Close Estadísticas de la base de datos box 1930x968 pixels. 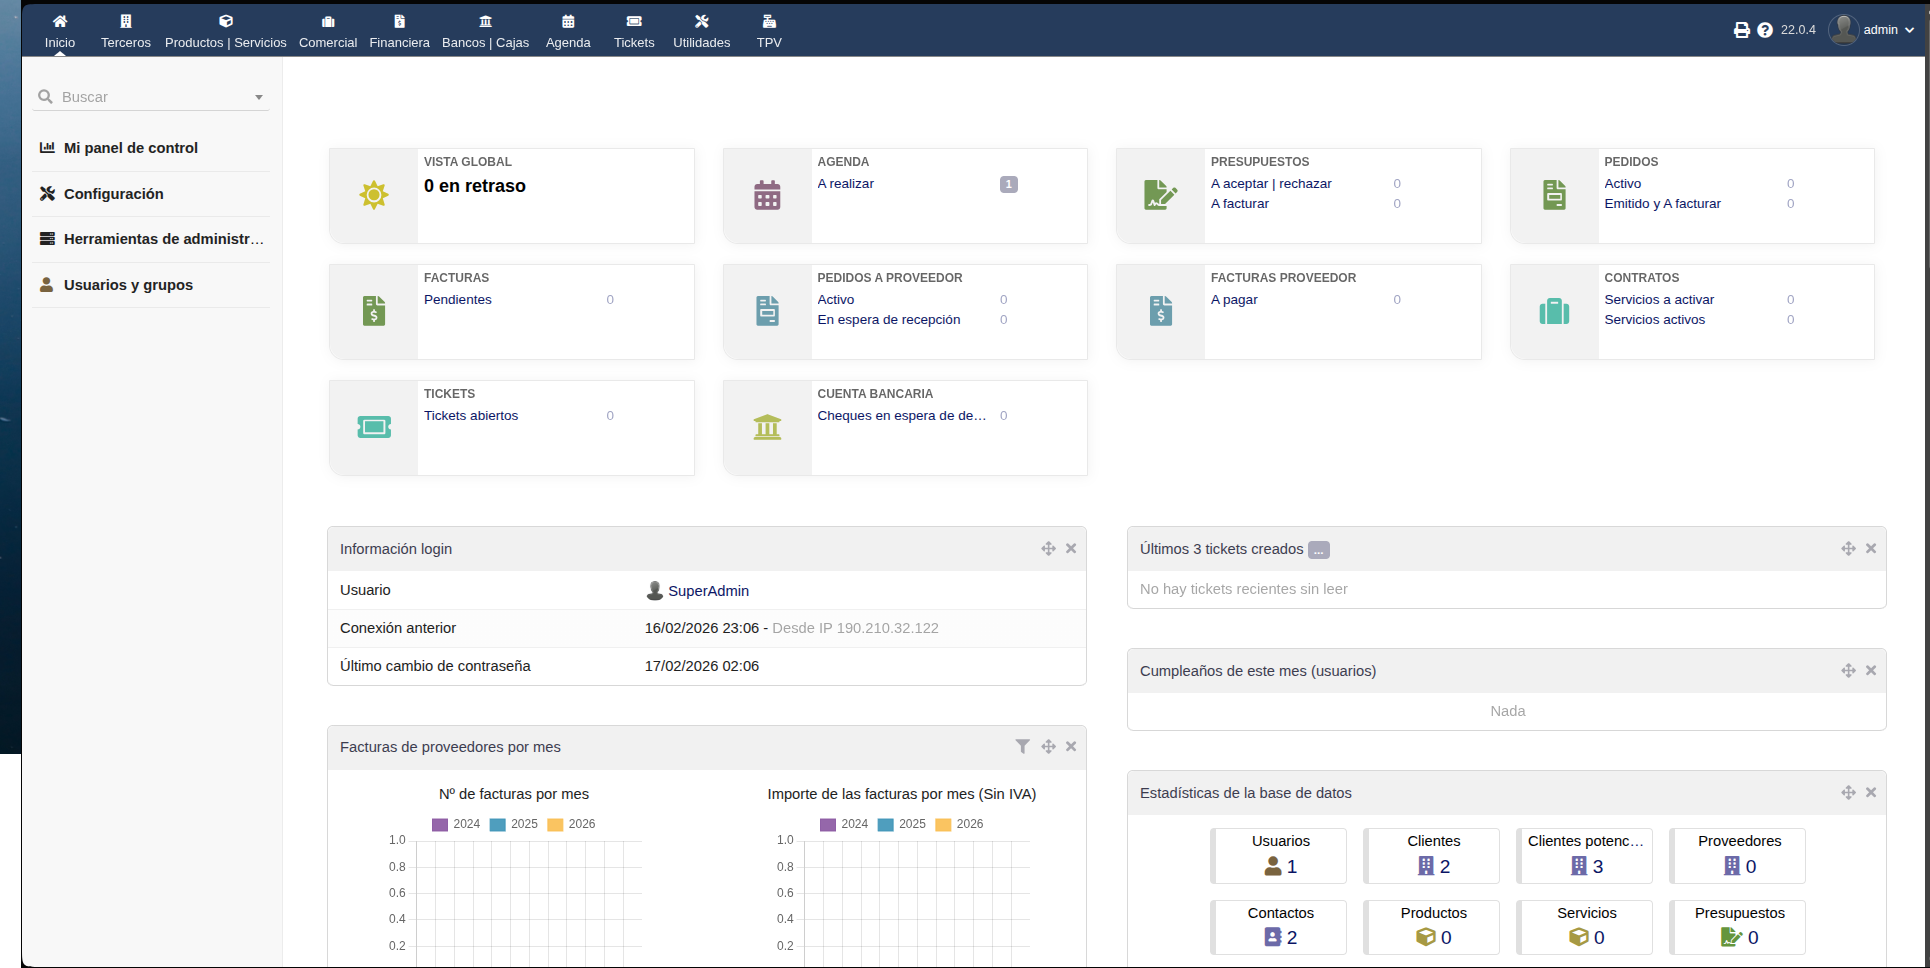tap(1871, 793)
